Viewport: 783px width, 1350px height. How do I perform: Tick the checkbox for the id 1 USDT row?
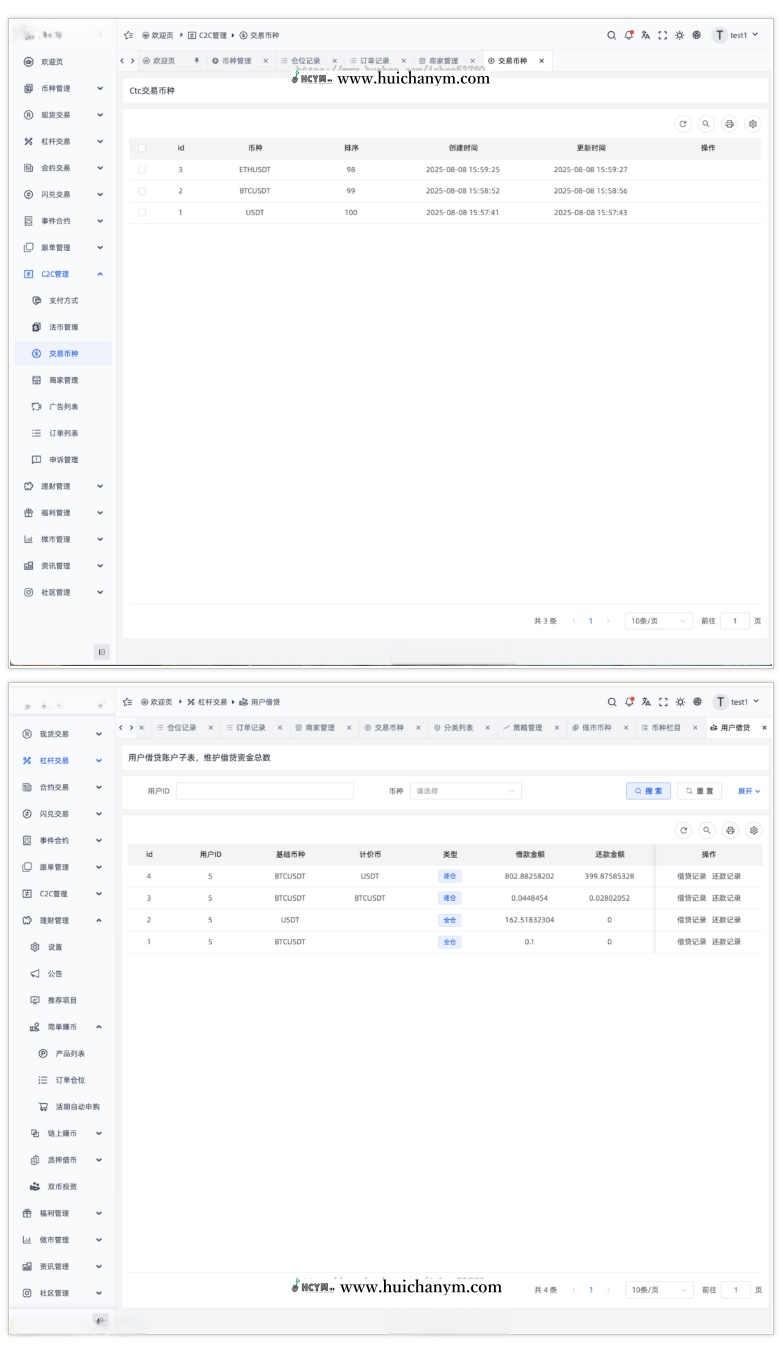[x=142, y=212]
